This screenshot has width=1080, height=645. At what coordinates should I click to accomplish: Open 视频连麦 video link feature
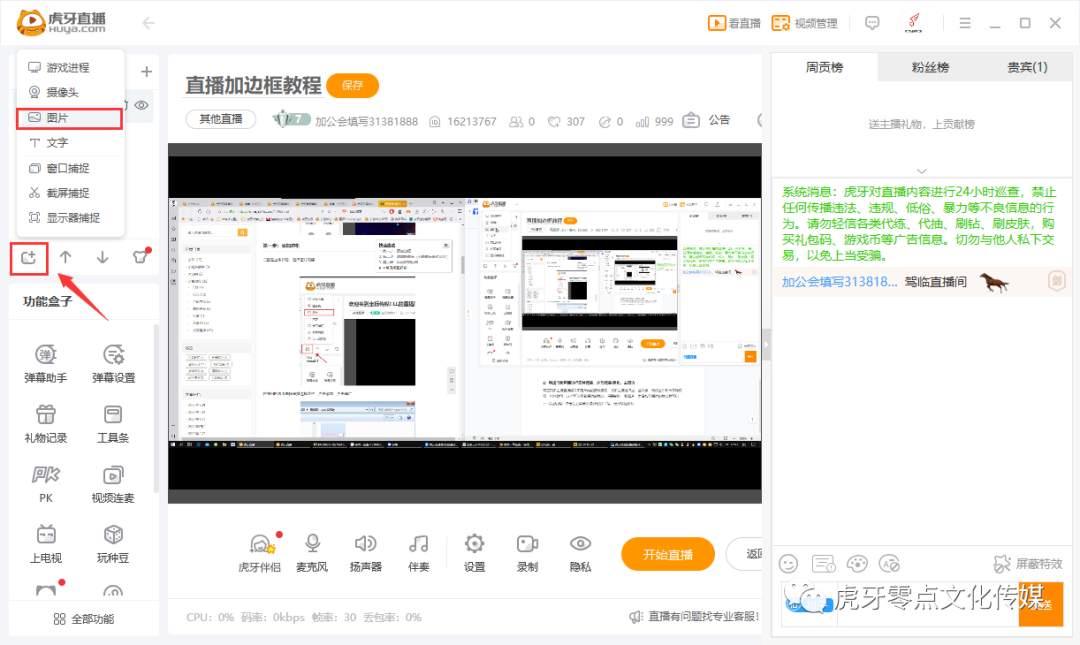[x=113, y=484]
